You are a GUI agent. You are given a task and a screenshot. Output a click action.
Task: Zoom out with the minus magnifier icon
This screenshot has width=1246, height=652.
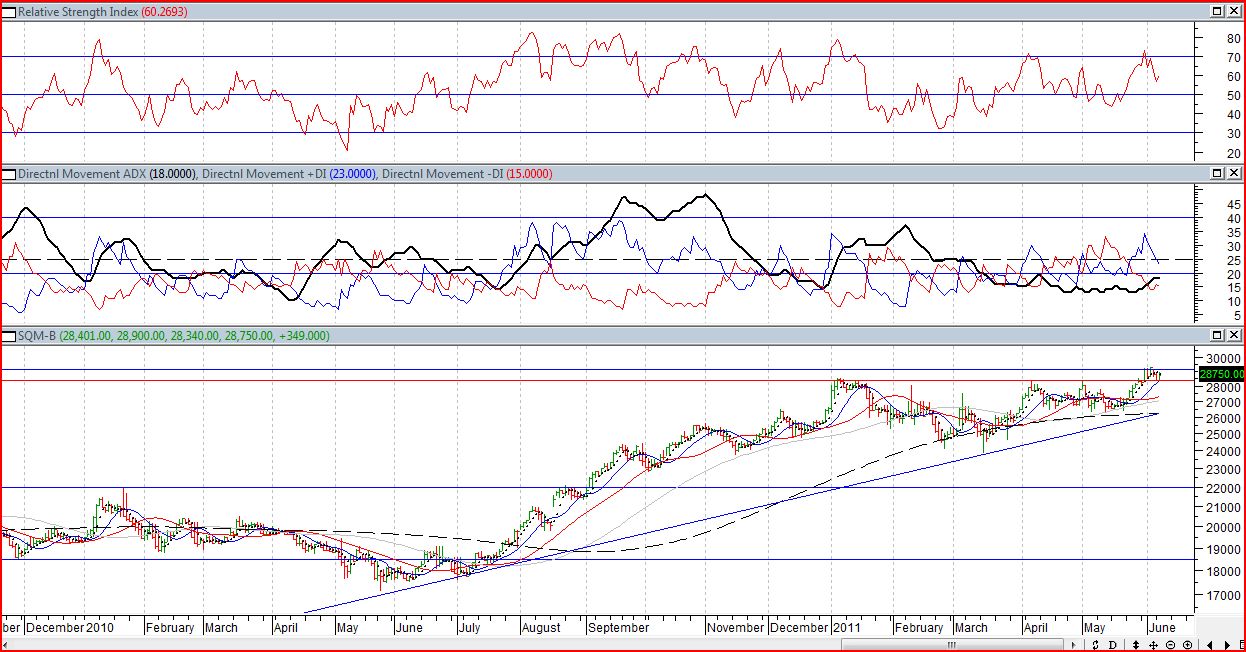[x=1171, y=645]
